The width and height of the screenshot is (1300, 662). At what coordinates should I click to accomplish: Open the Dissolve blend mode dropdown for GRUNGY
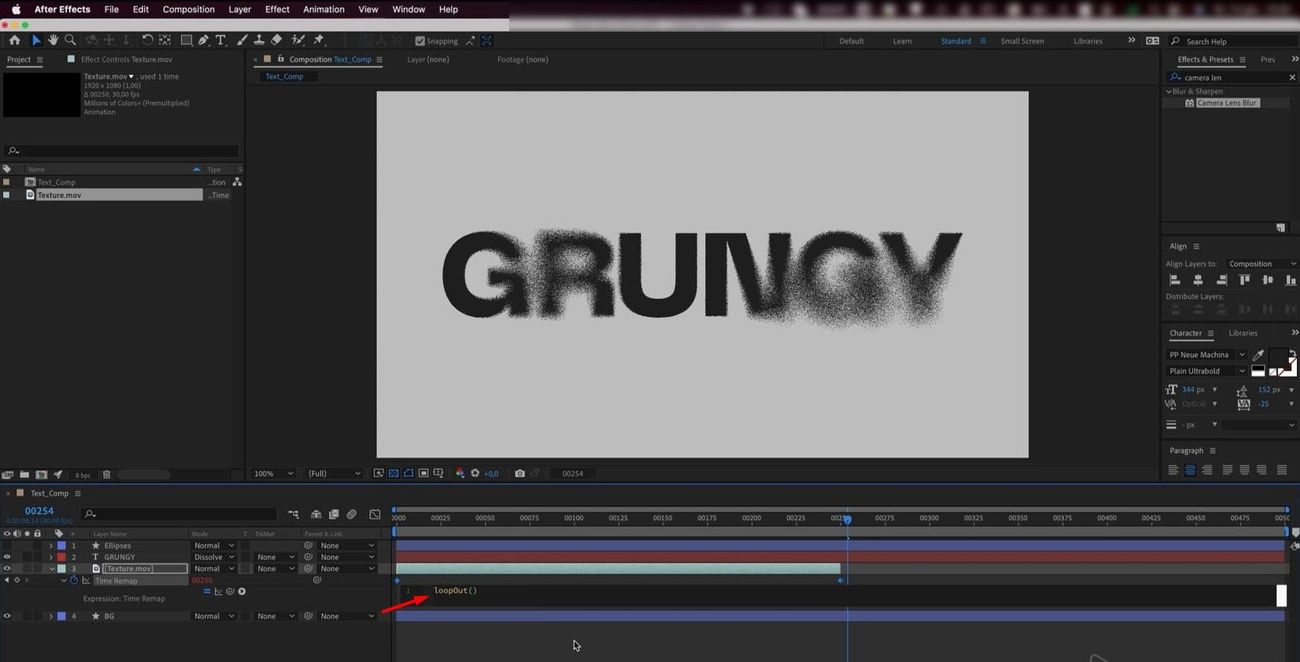pyautogui.click(x=214, y=557)
